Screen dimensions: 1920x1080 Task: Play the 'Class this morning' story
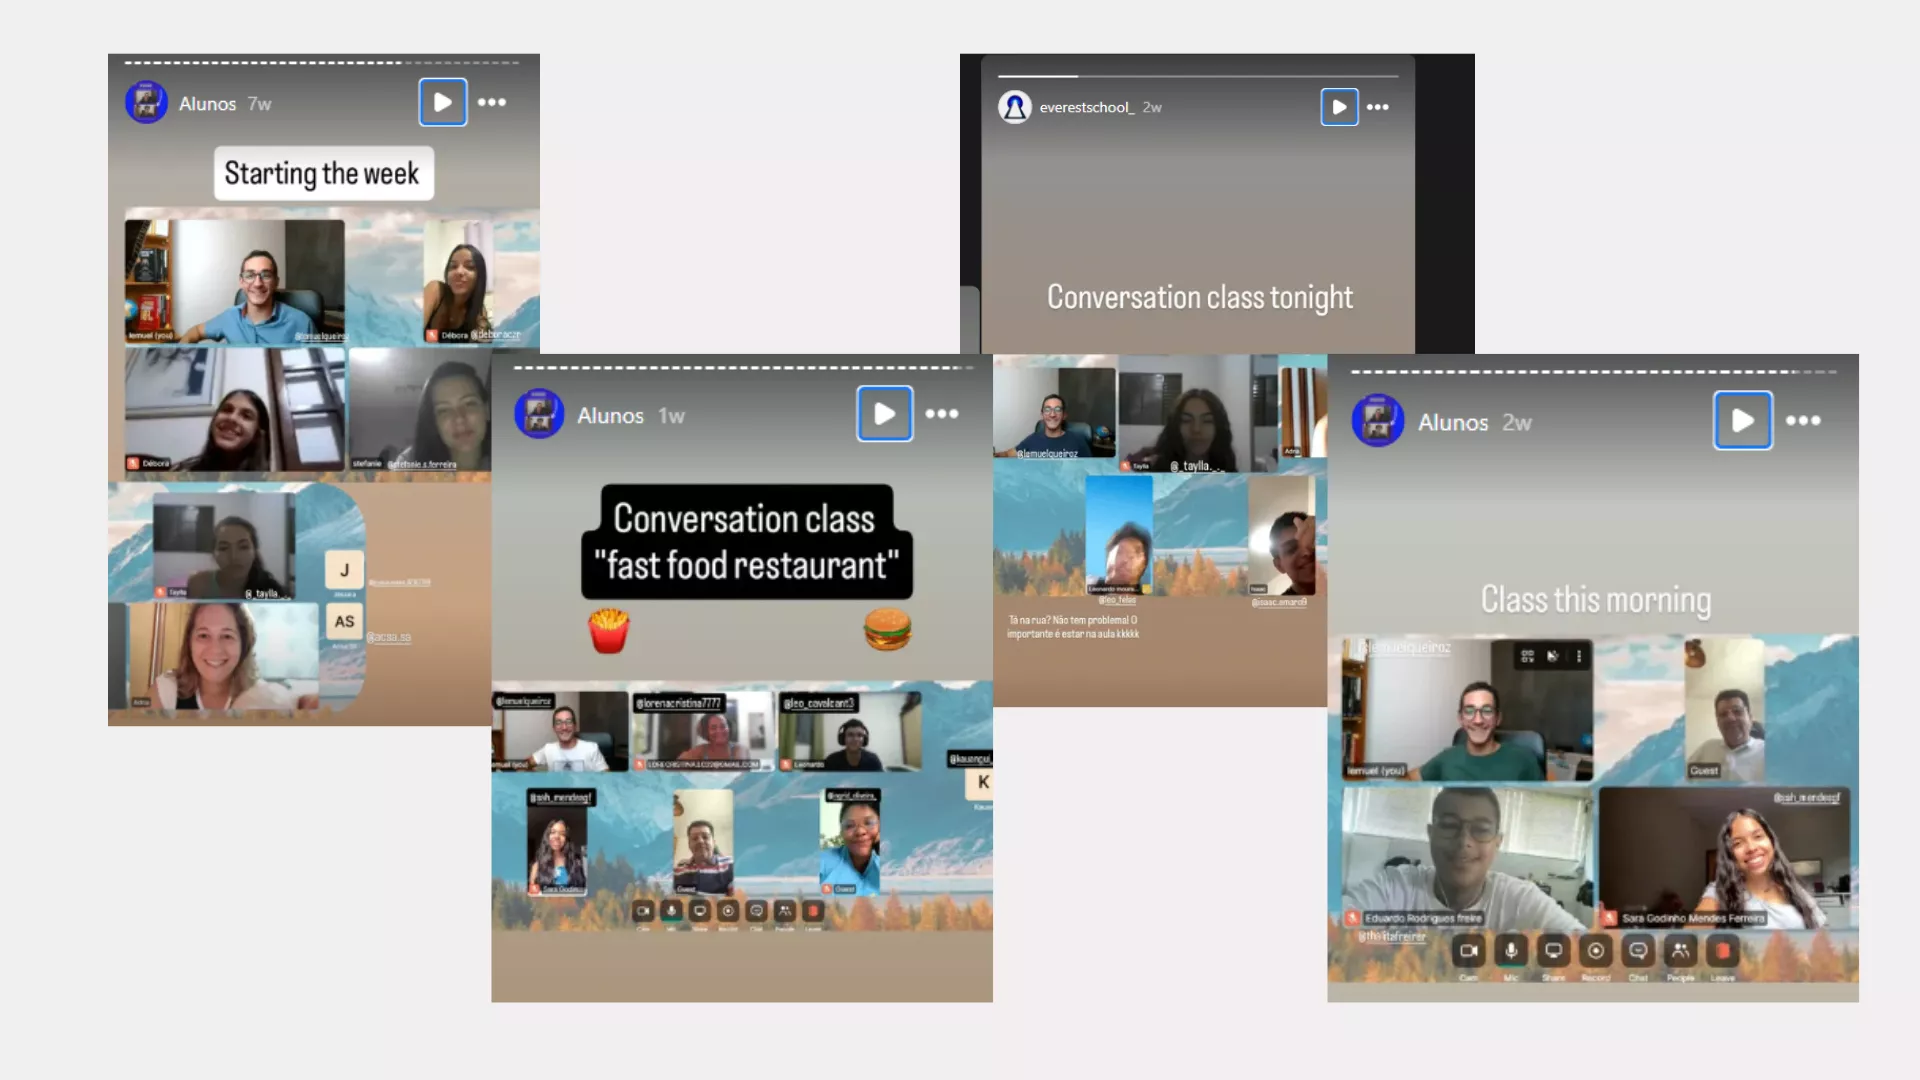1742,421
